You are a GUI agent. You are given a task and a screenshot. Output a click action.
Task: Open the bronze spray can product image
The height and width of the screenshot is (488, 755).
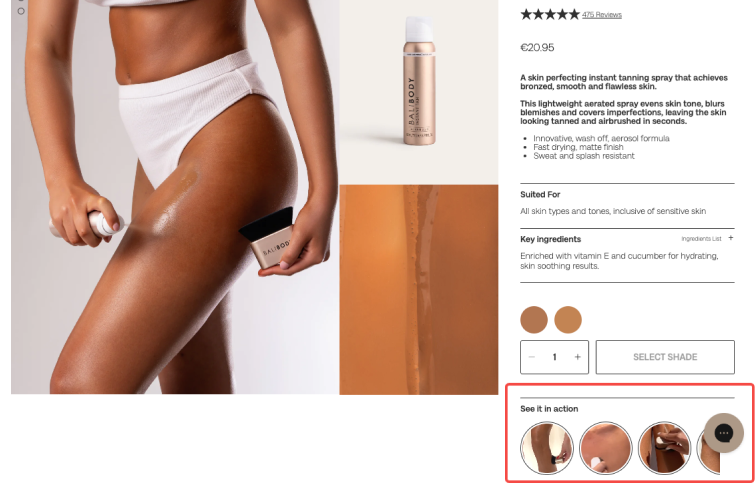(419, 92)
